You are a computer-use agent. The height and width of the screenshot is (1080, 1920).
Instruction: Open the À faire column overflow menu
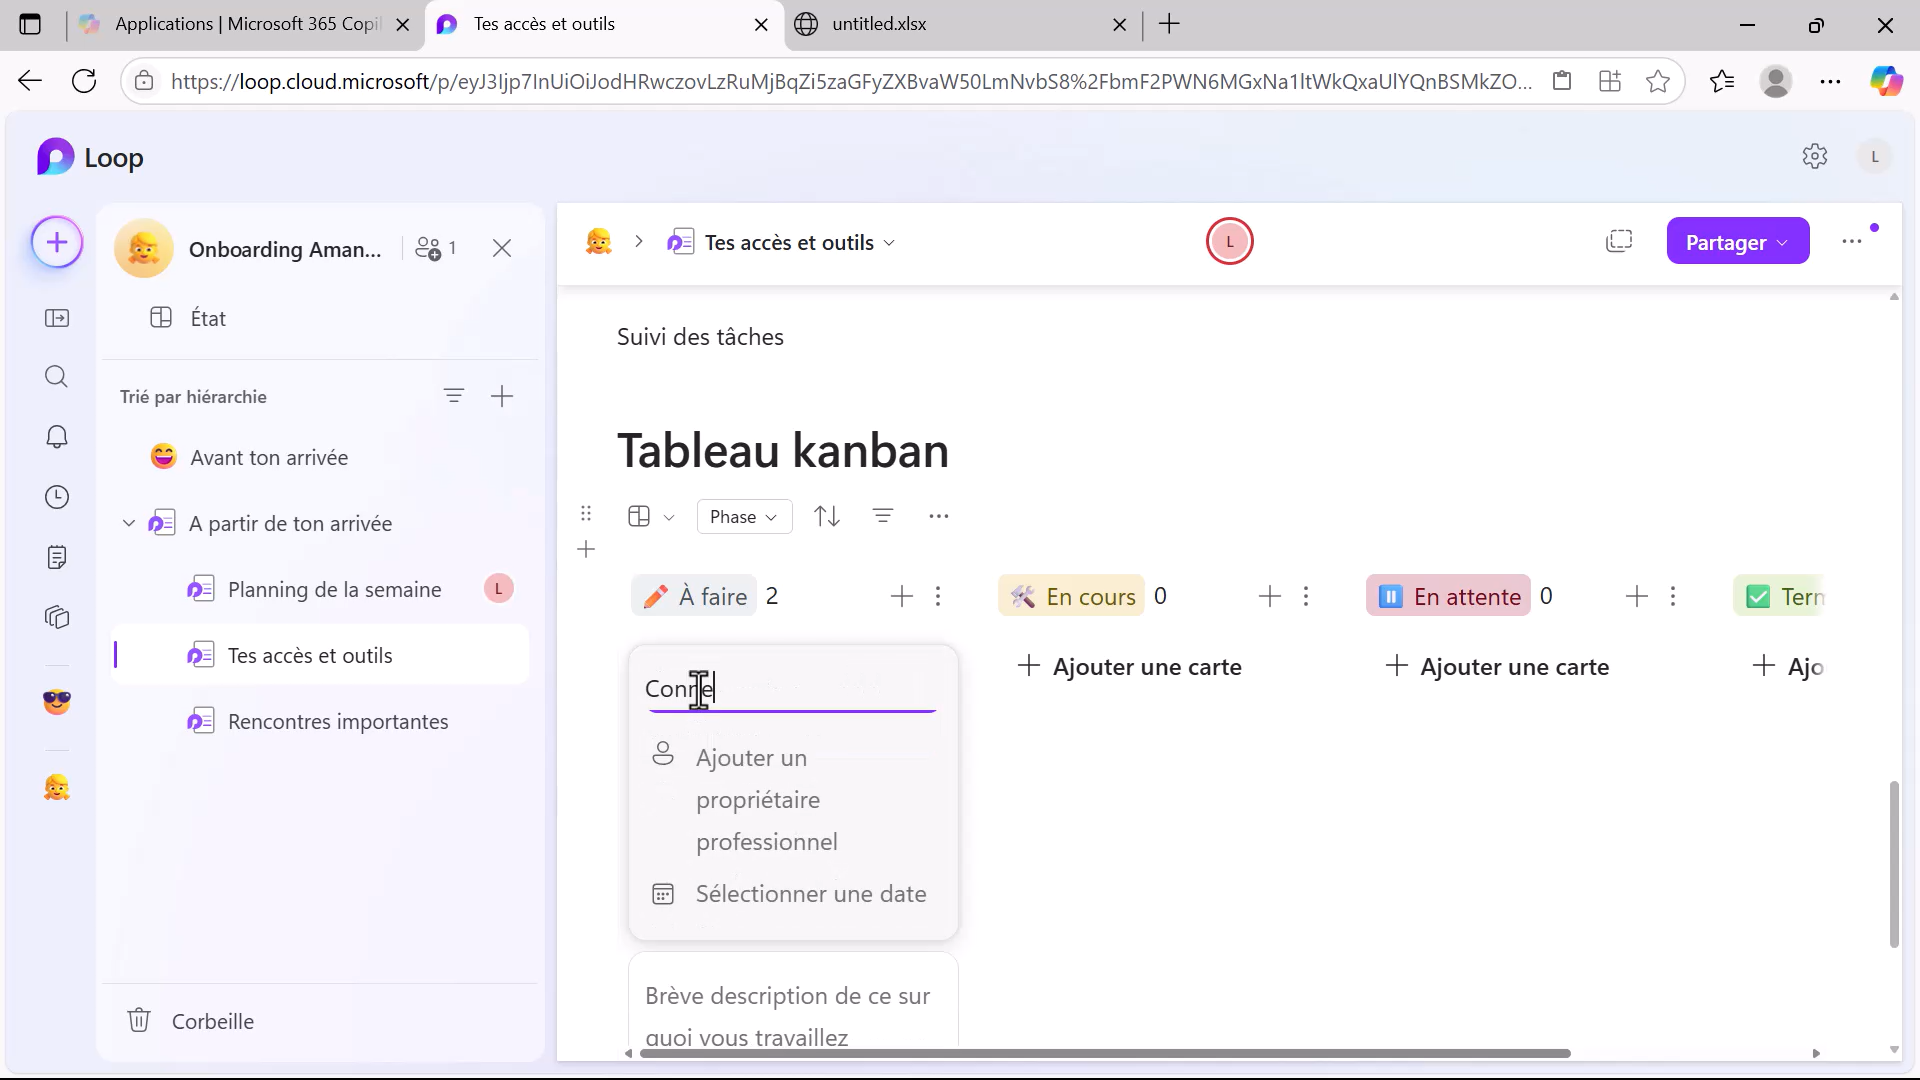click(x=939, y=596)
